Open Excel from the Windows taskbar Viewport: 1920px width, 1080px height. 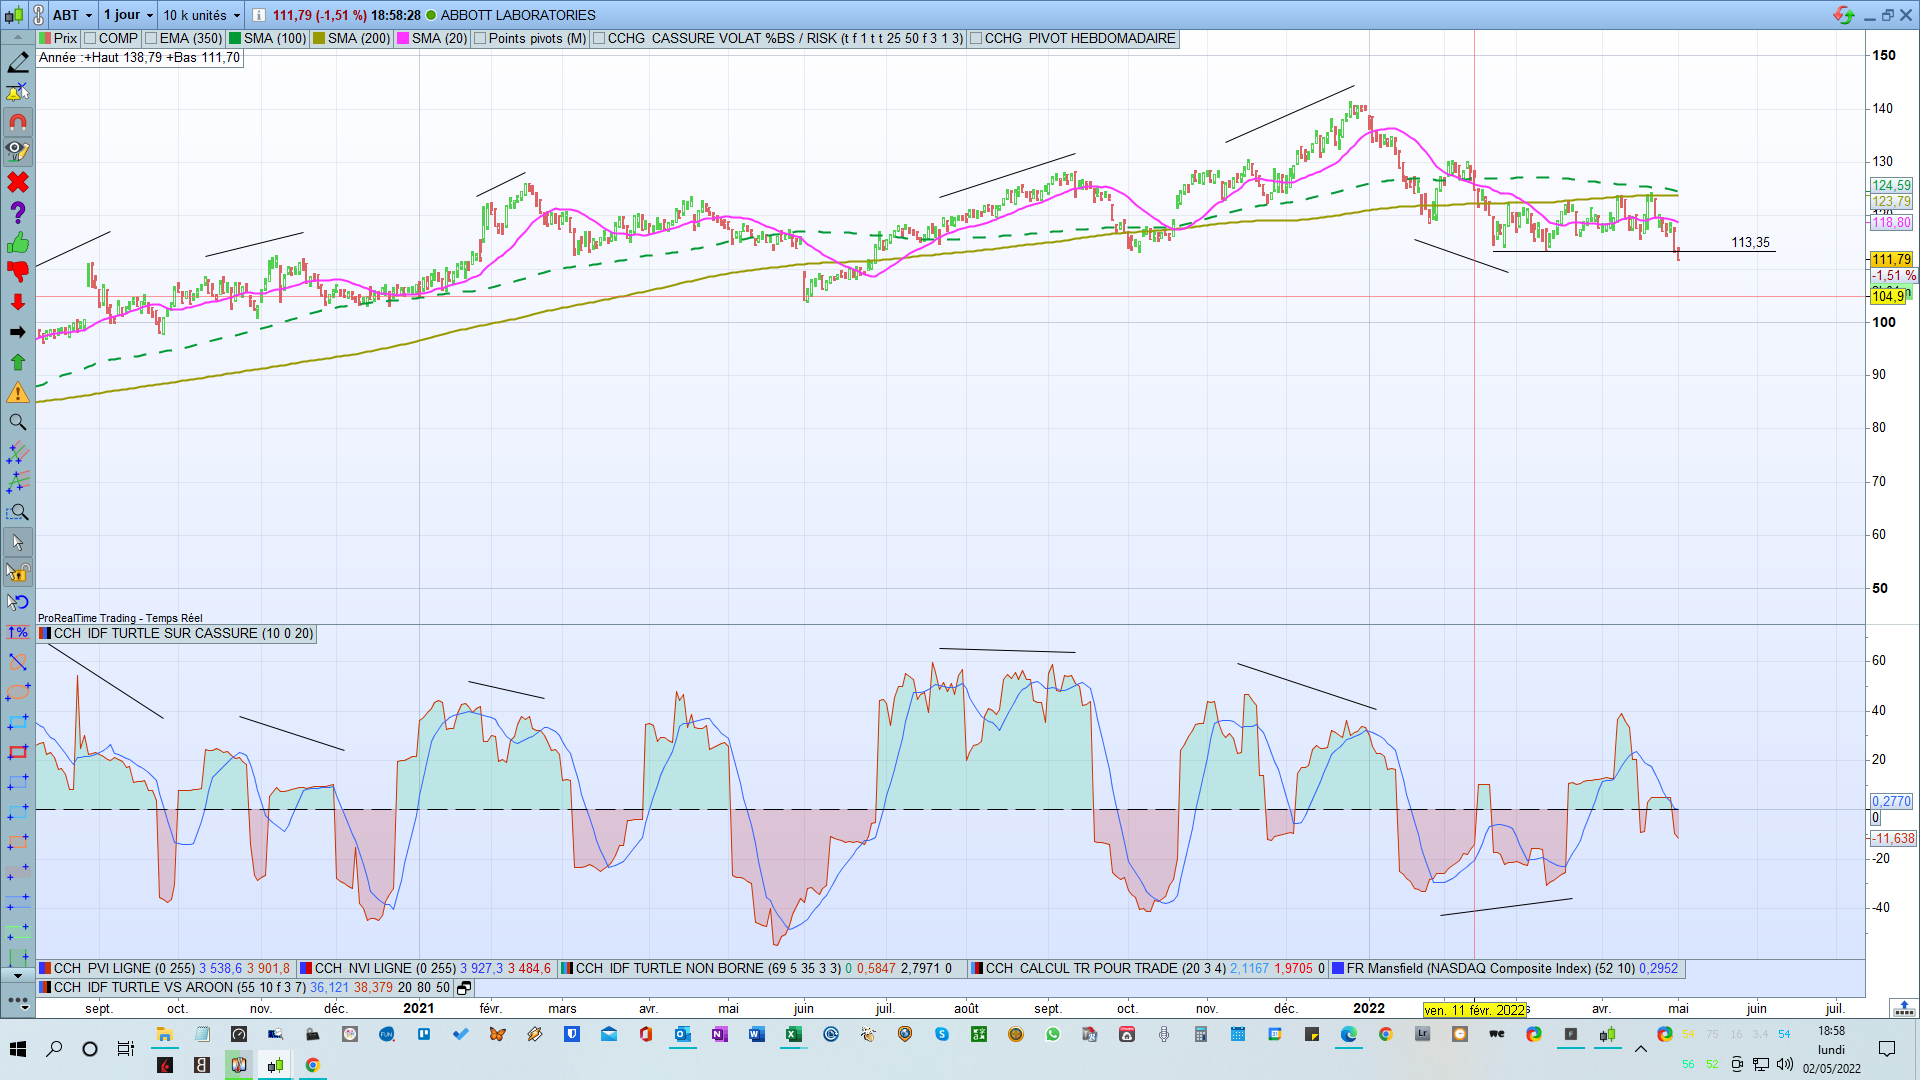pyautogui.click(x=794, y=1035)
